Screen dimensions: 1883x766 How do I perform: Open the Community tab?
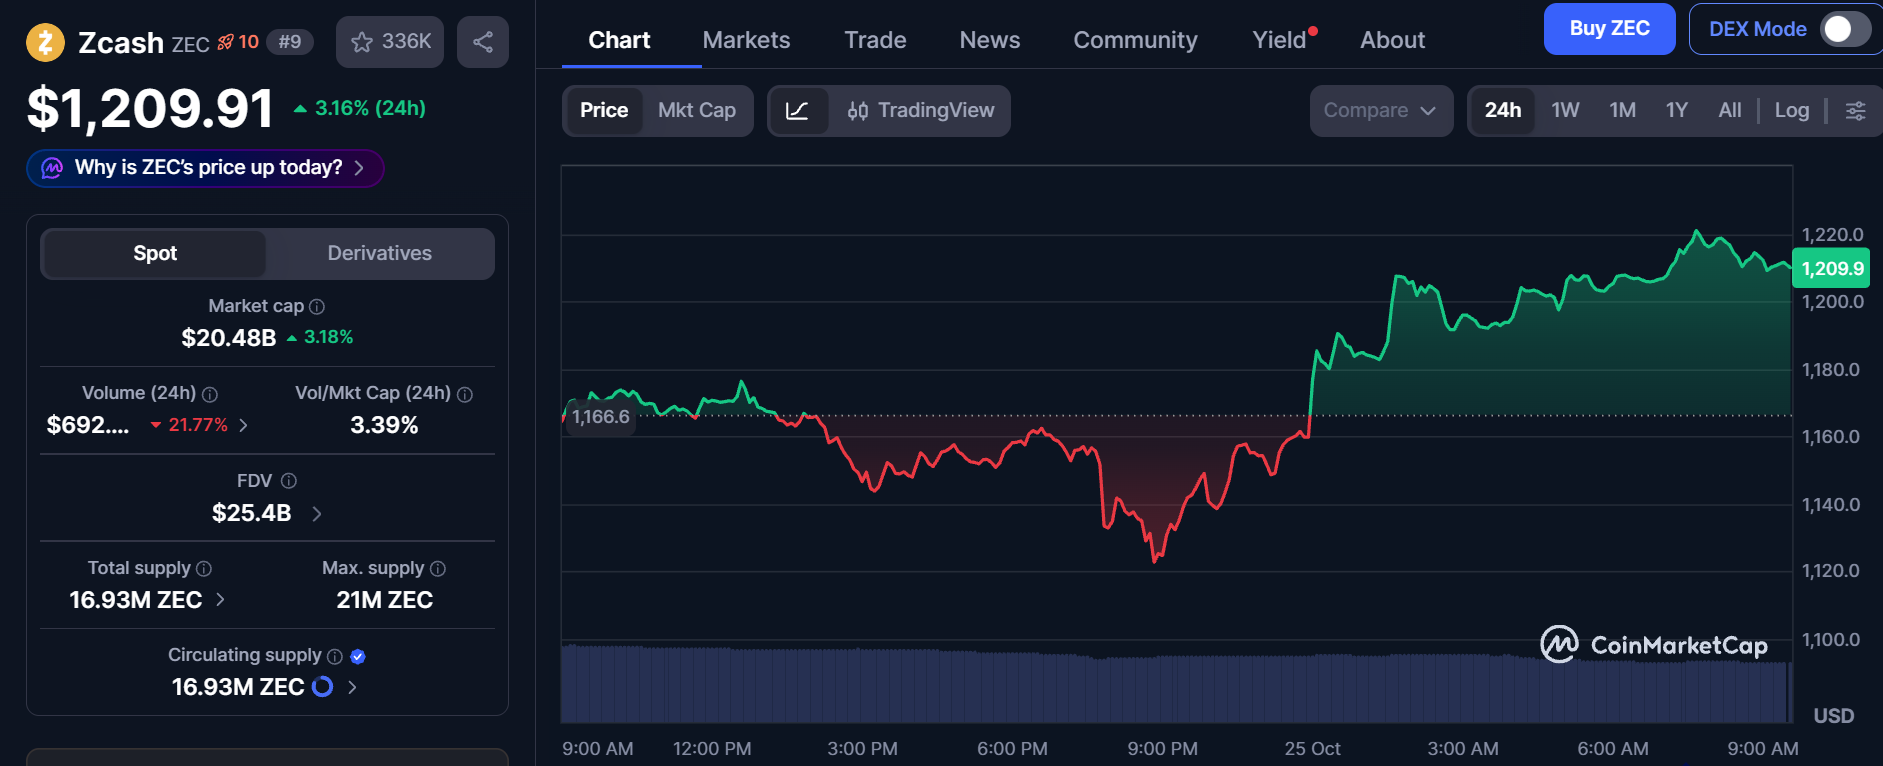click(x=1135, y=40)
